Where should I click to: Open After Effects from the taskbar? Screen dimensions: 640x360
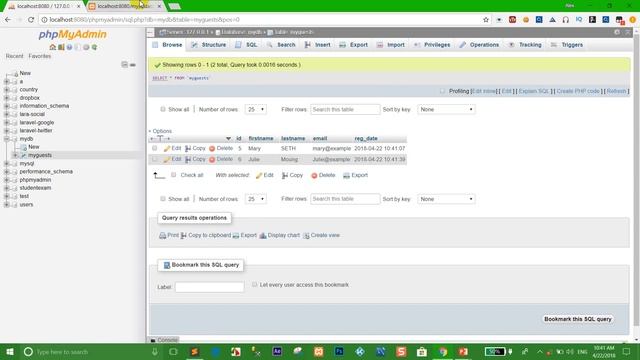(x=277, y=351)
